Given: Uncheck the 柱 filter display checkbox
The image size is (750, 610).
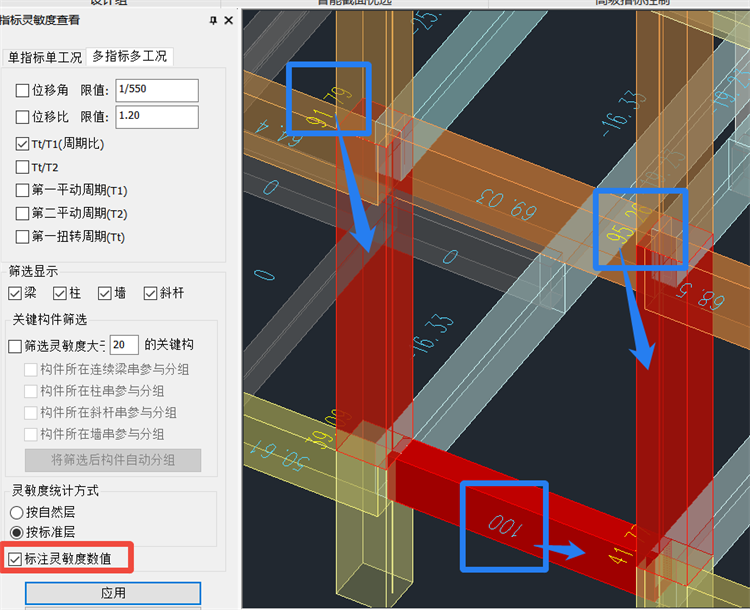Looking at the screenshot, I should (x=59, y=293).
